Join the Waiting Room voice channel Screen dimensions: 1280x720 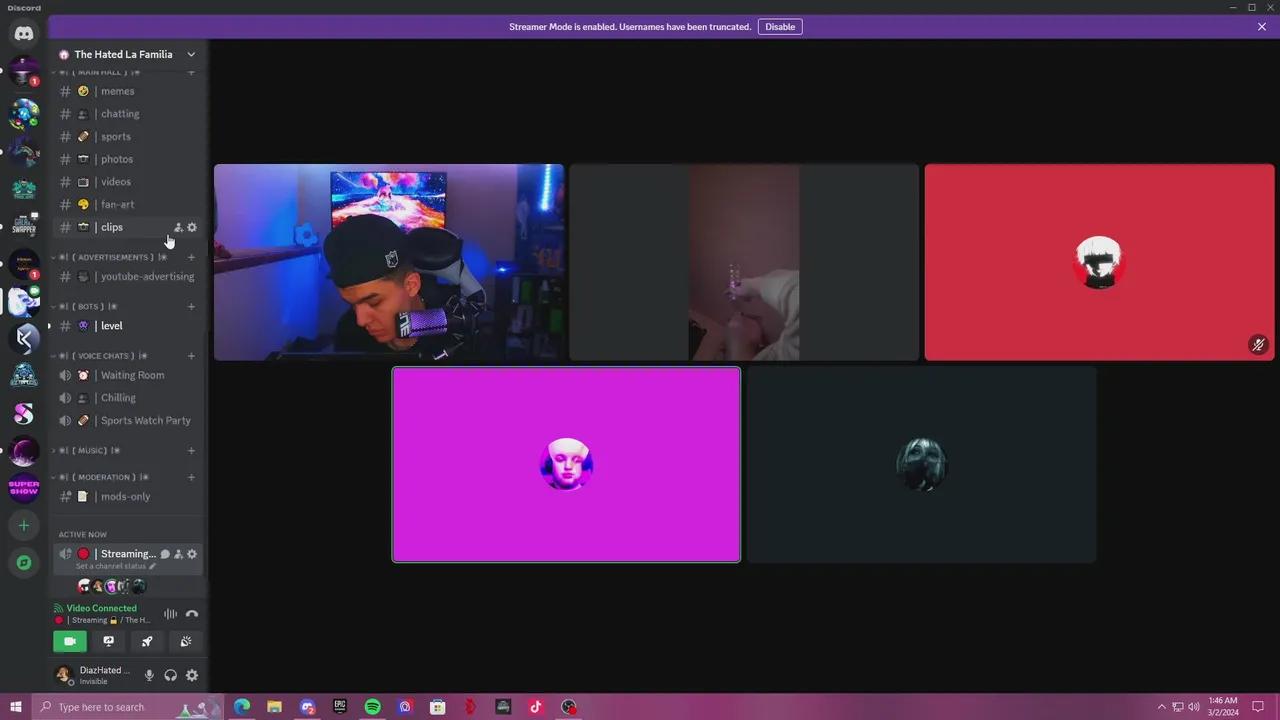click(x=128, y=375)
